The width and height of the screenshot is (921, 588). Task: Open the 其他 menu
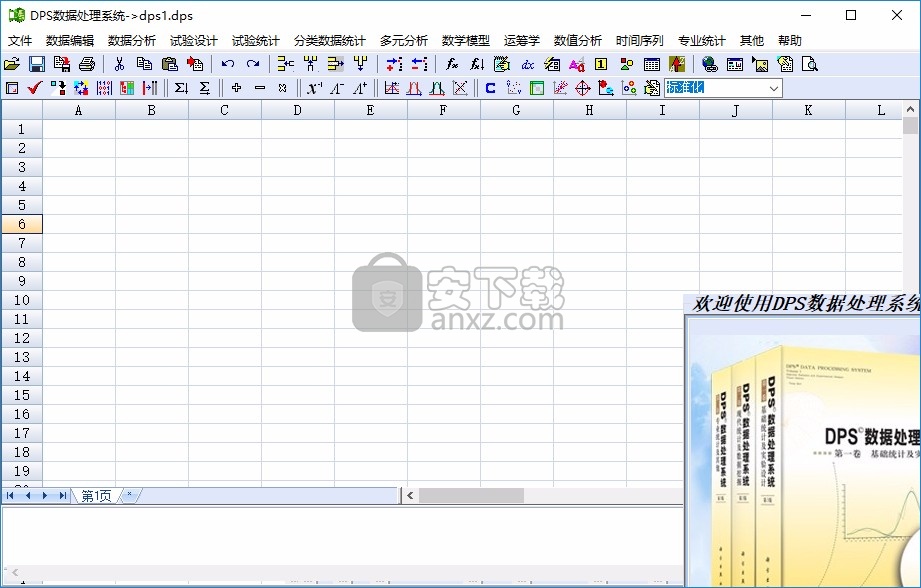coord(752,41)
